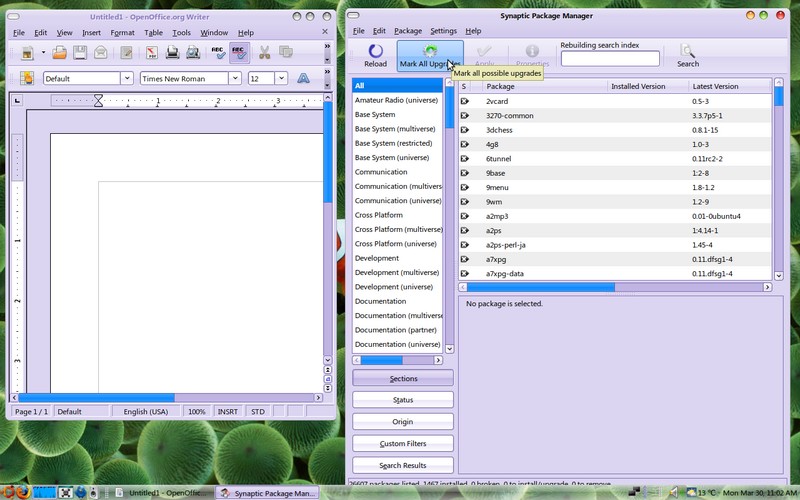This screenshot has width=800, height=500.
Task: Open the Insert menu in Writer
Action: (x=91, y=33)
